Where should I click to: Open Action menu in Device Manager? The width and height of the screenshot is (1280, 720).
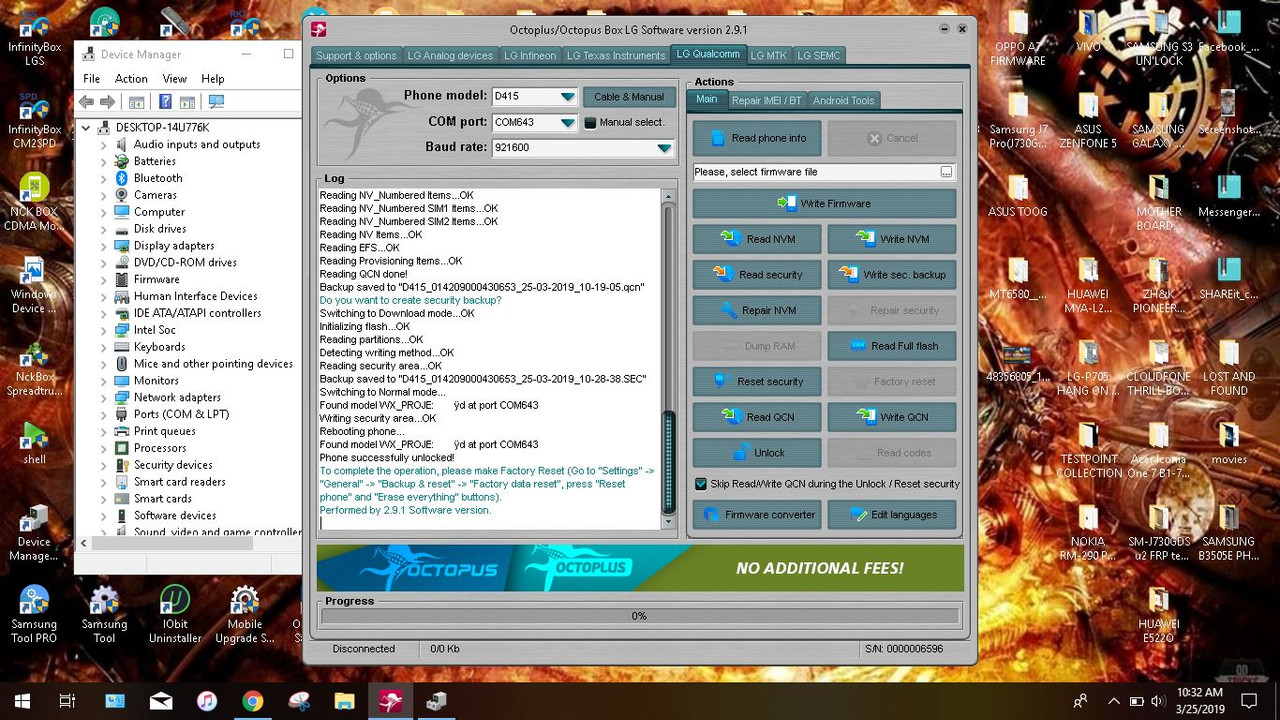[131, 79]
